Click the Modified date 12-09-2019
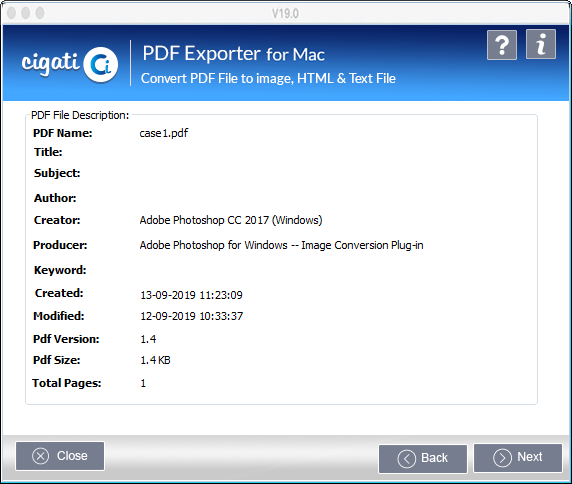The image size is (572, 484). click(x=192, y=316)
